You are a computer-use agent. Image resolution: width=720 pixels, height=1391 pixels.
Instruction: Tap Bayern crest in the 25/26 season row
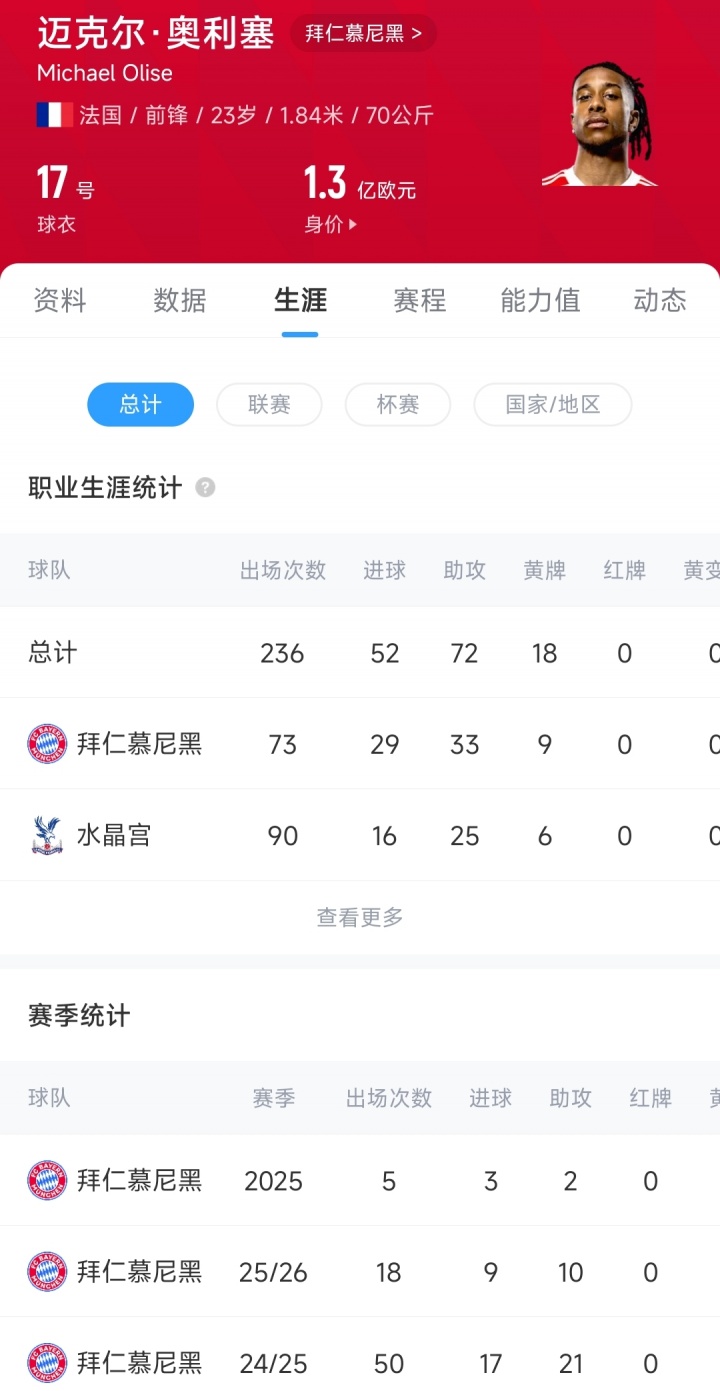point(47,1272)
